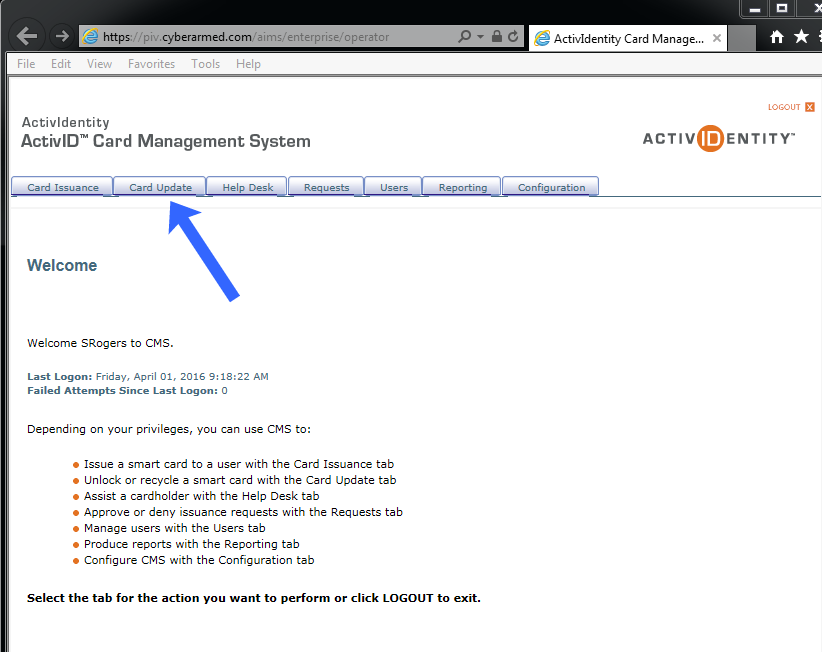Viewport: 822px width, 652px height.
Task: Click 'Select the tab for the action' sentence
Action: pyautogui.click(x=254, y=598)
